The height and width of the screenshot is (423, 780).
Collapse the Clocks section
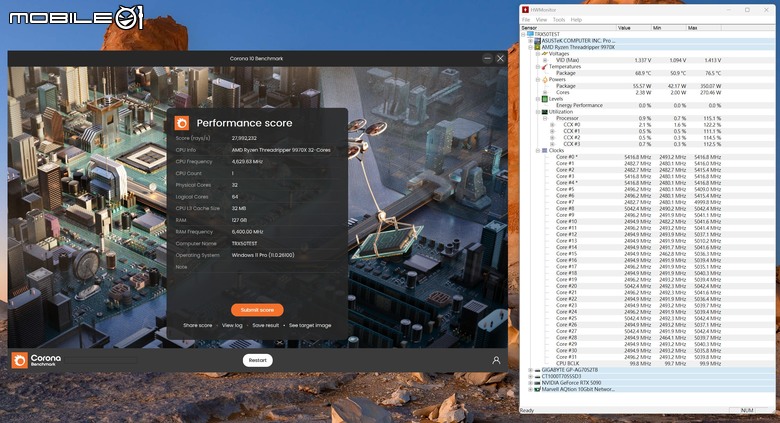tap(538, 151)
